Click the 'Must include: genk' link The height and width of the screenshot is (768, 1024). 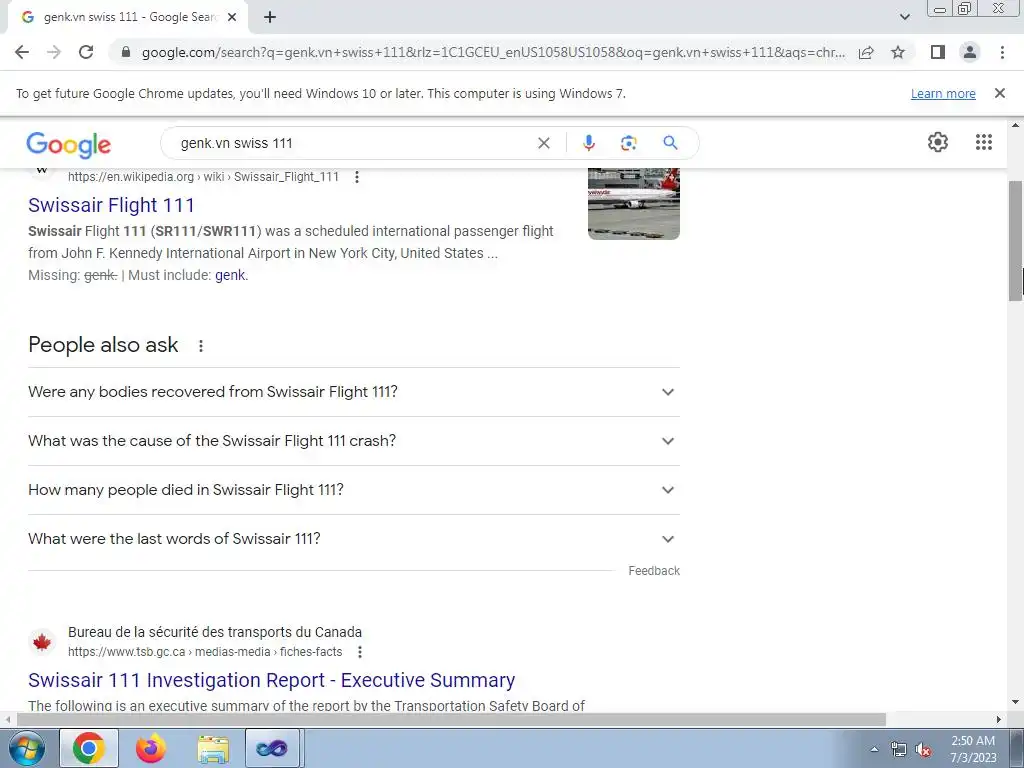pos(231,276)
